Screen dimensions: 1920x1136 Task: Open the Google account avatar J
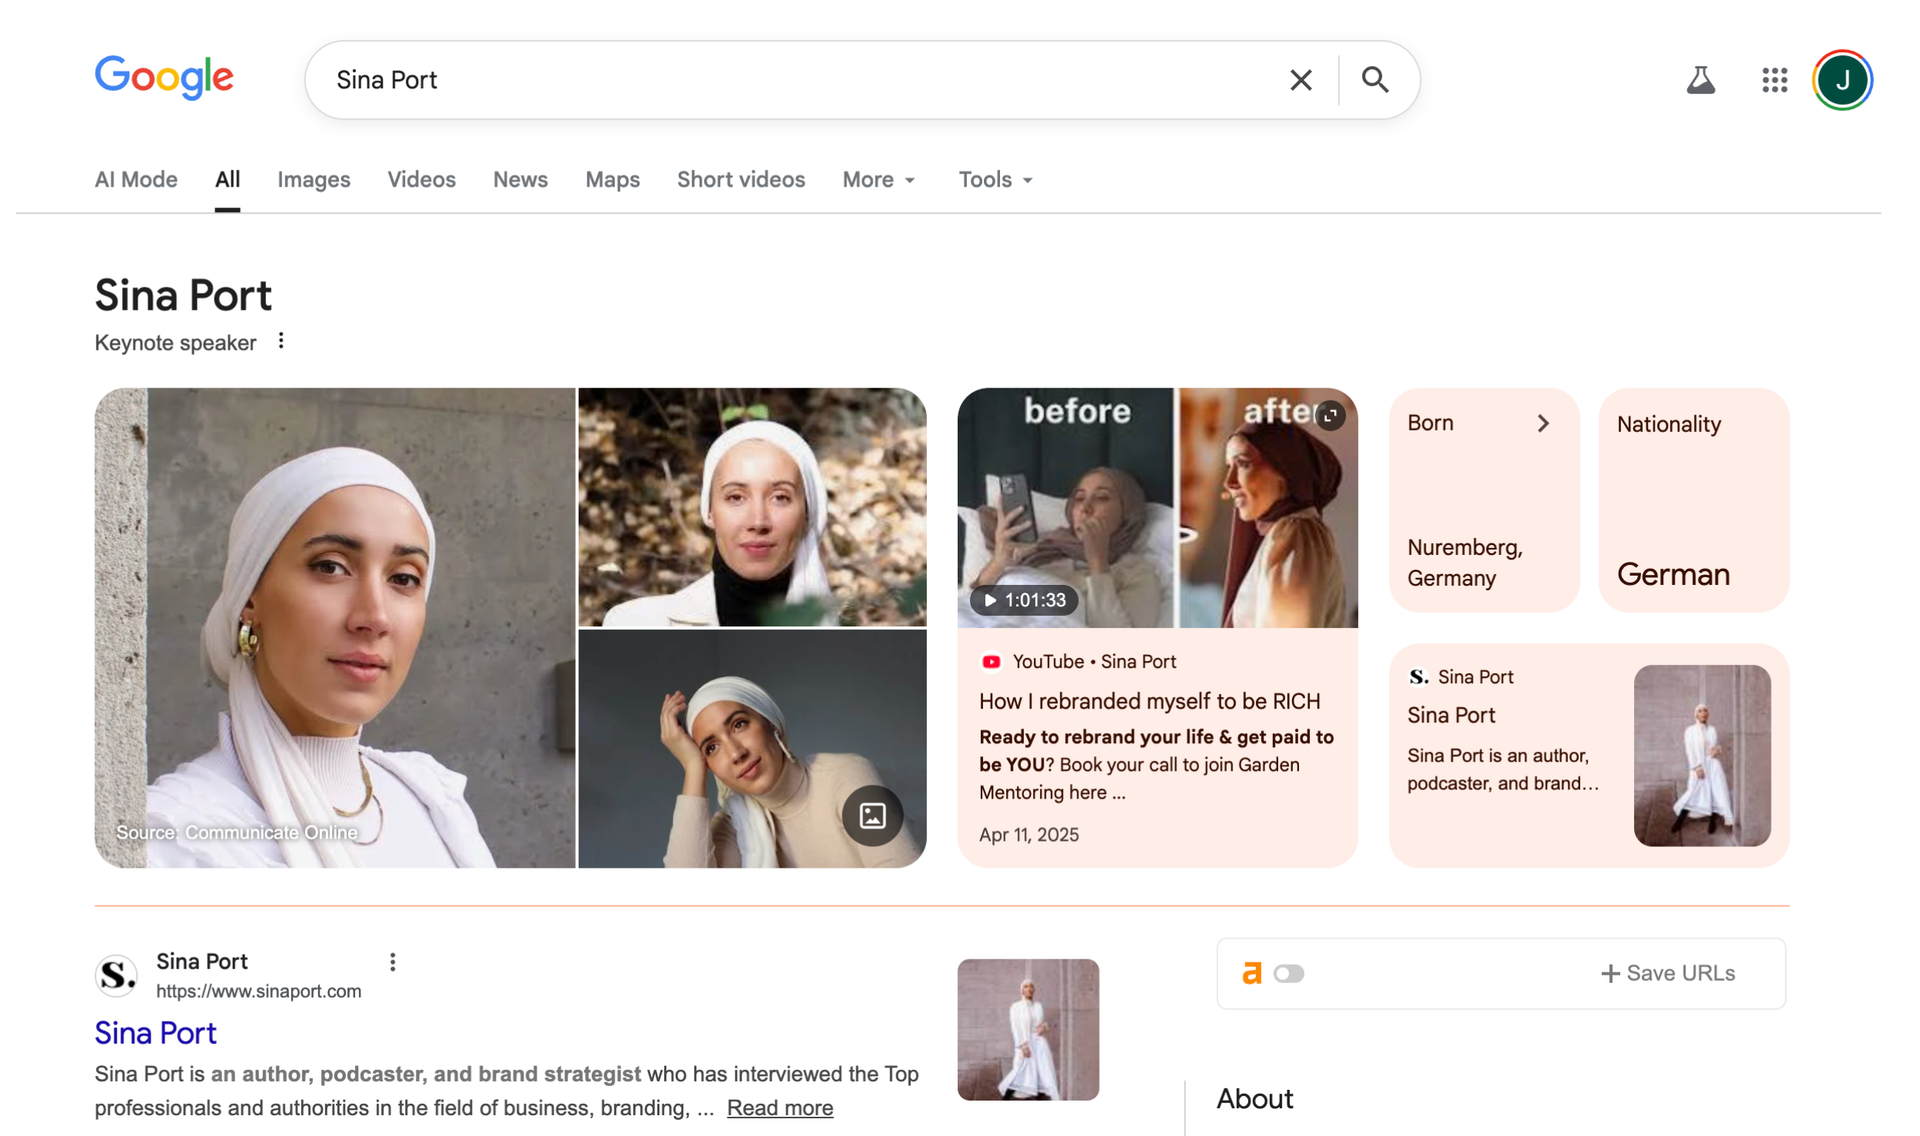1842,80
